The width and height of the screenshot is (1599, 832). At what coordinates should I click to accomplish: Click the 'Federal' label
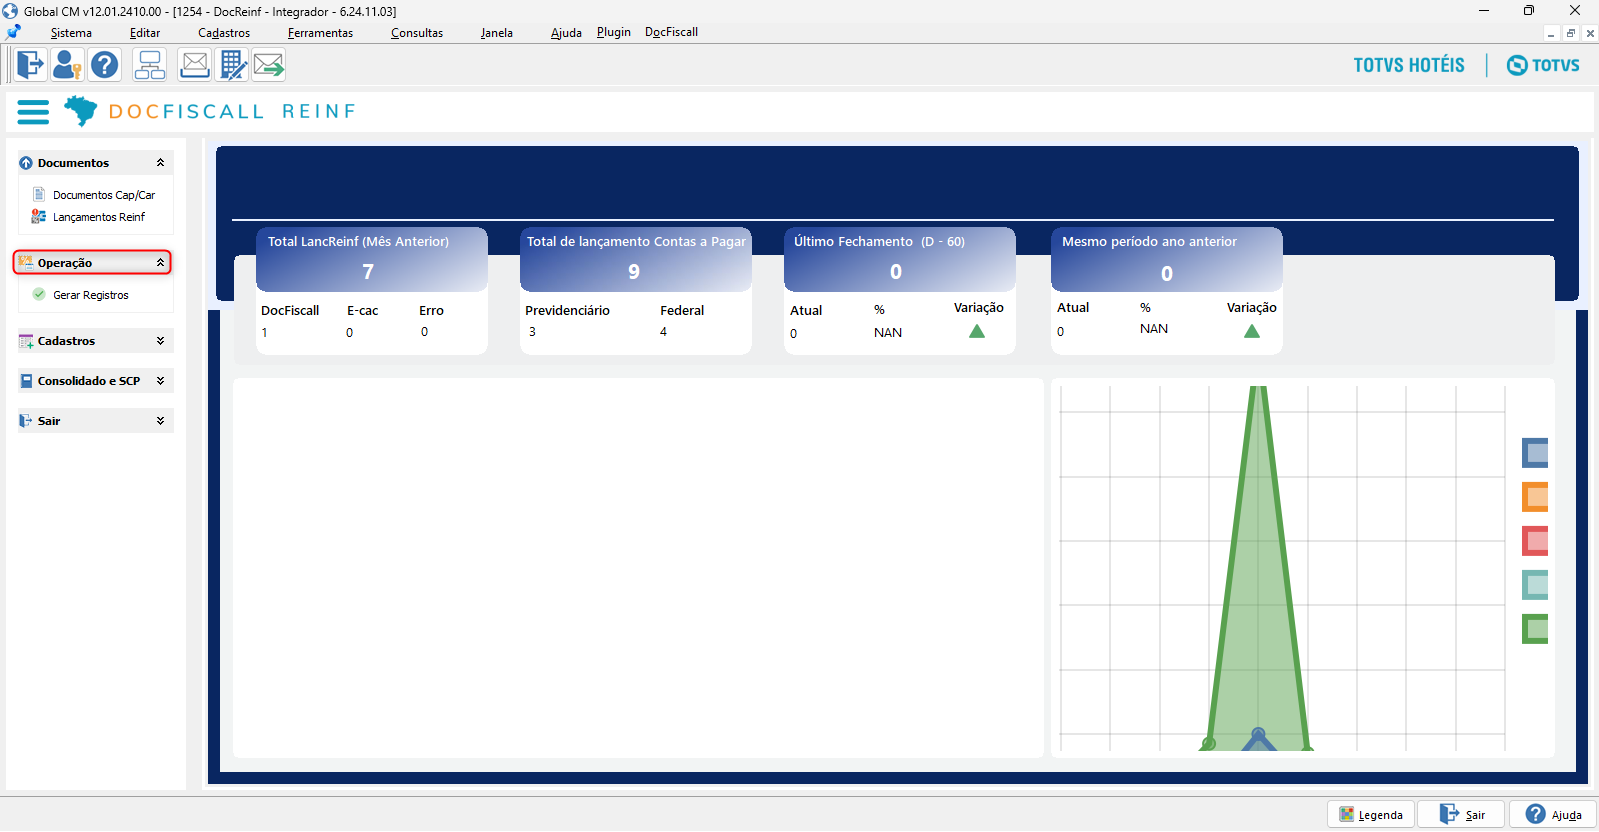pyautogui.click(x=682, y=310)
